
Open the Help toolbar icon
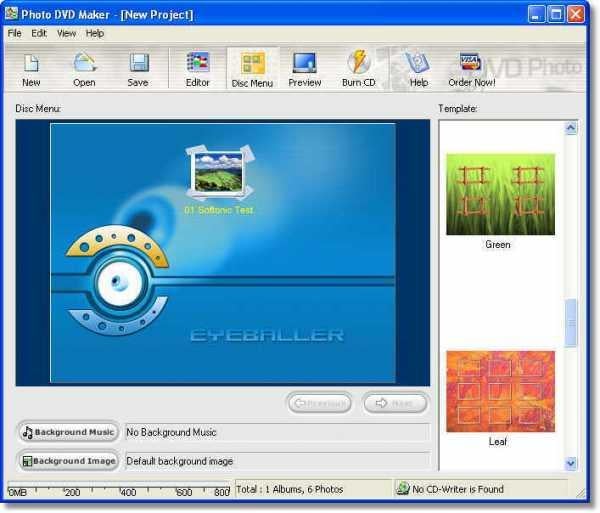coord(417,63)
